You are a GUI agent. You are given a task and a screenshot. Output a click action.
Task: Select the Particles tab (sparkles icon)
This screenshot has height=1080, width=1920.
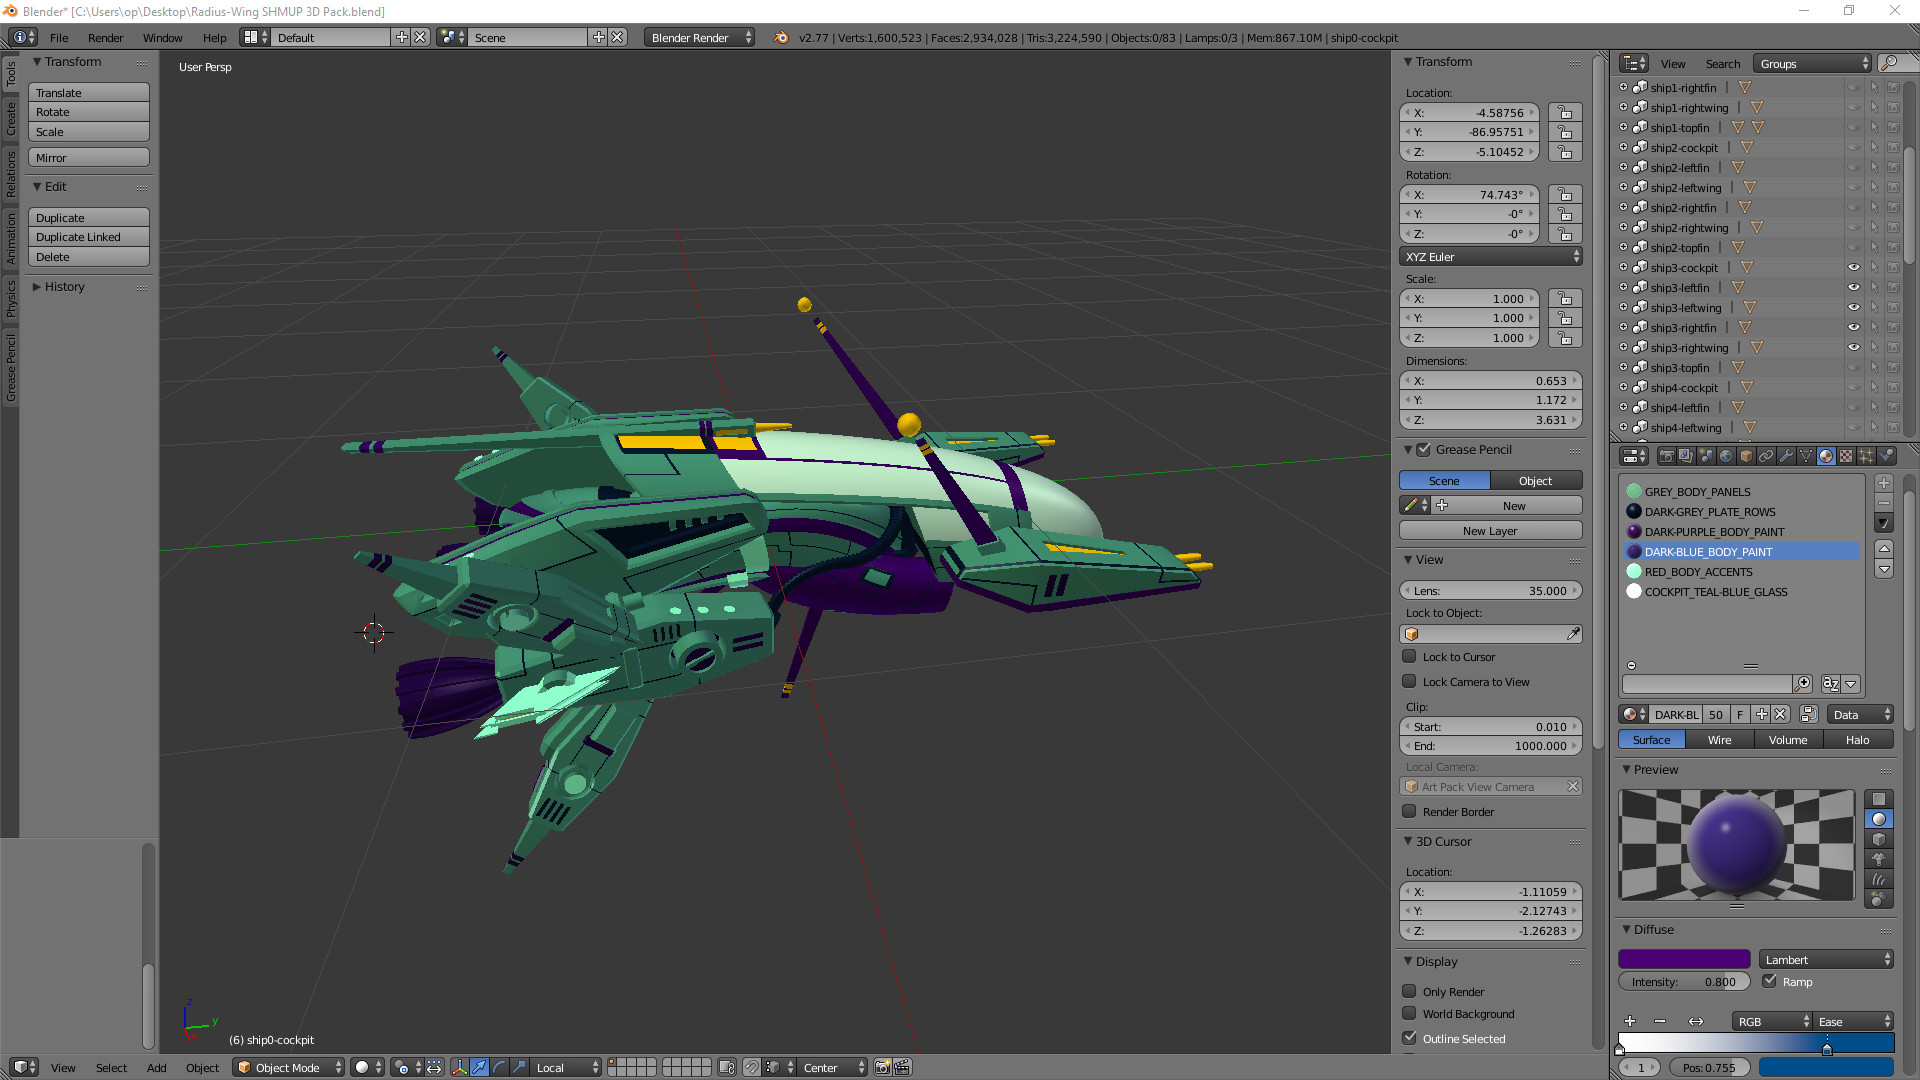pos(1865,457)
